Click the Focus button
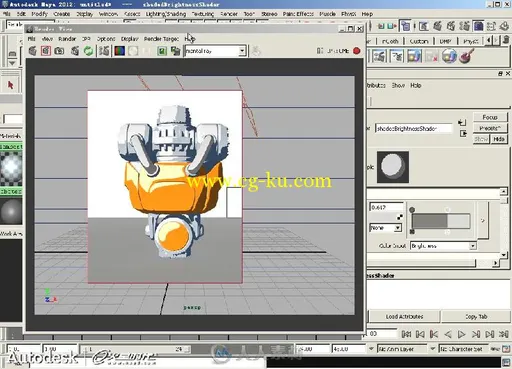The image size is (512, 369). click(490, 117)
